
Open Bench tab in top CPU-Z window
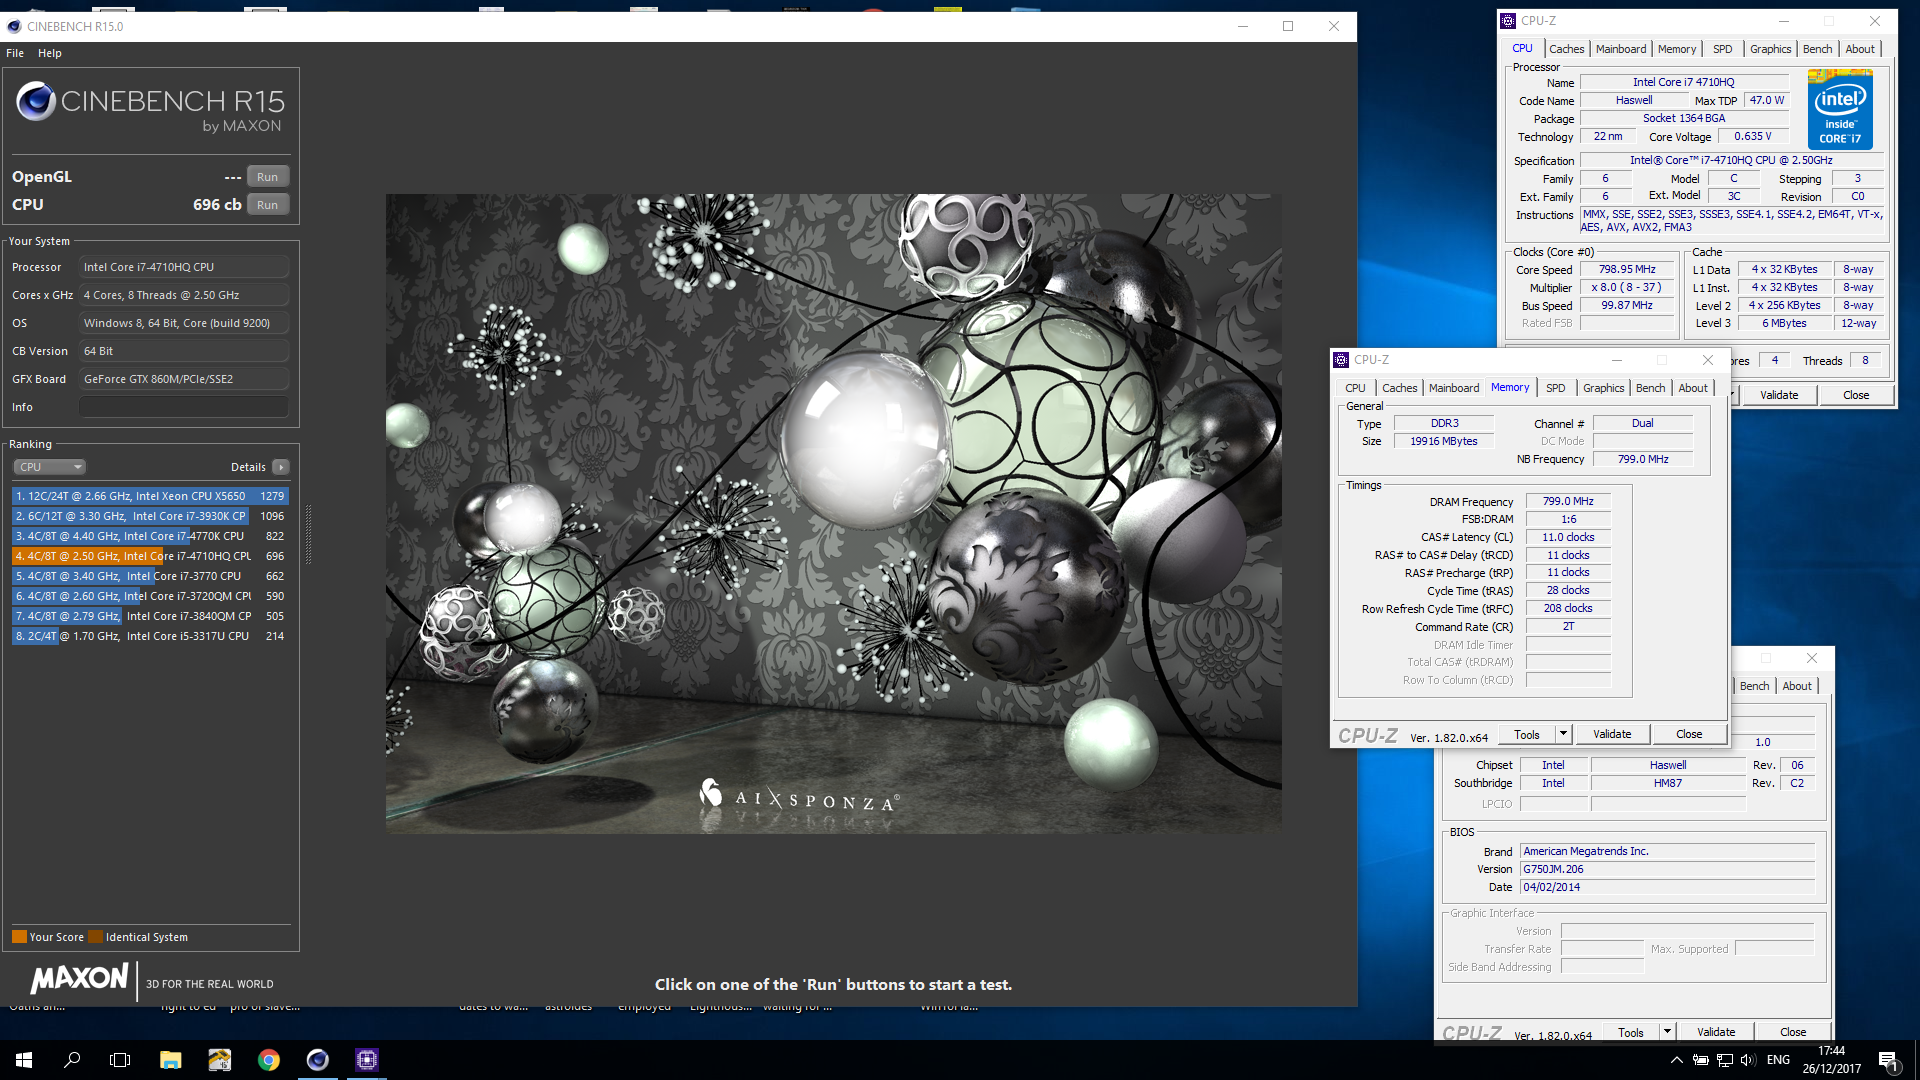(x=1817, y=49)
